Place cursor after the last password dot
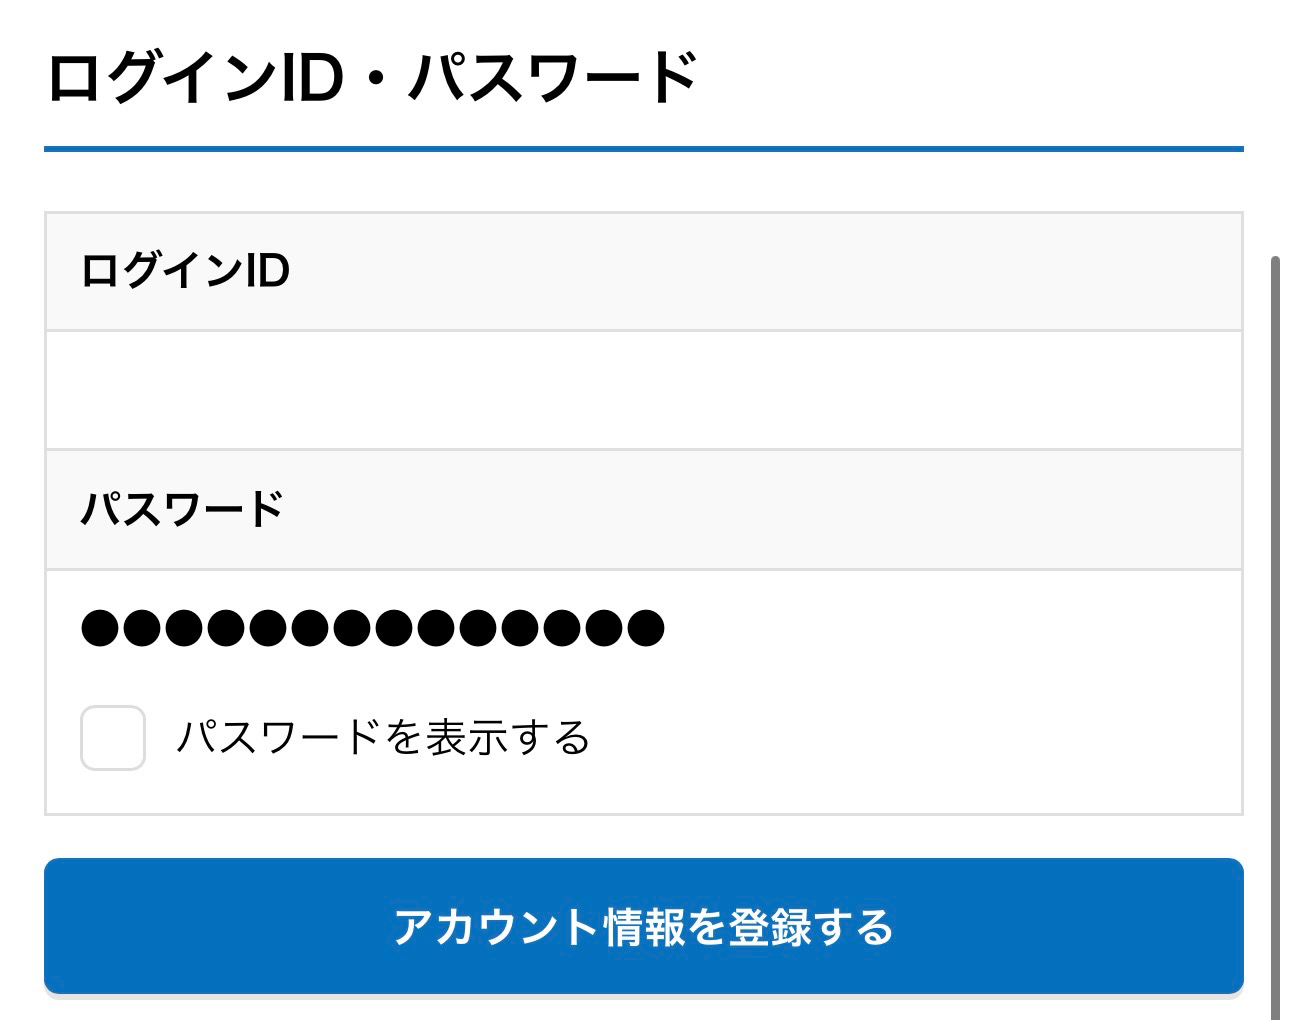1289x1020 pixels. (668, 628)
